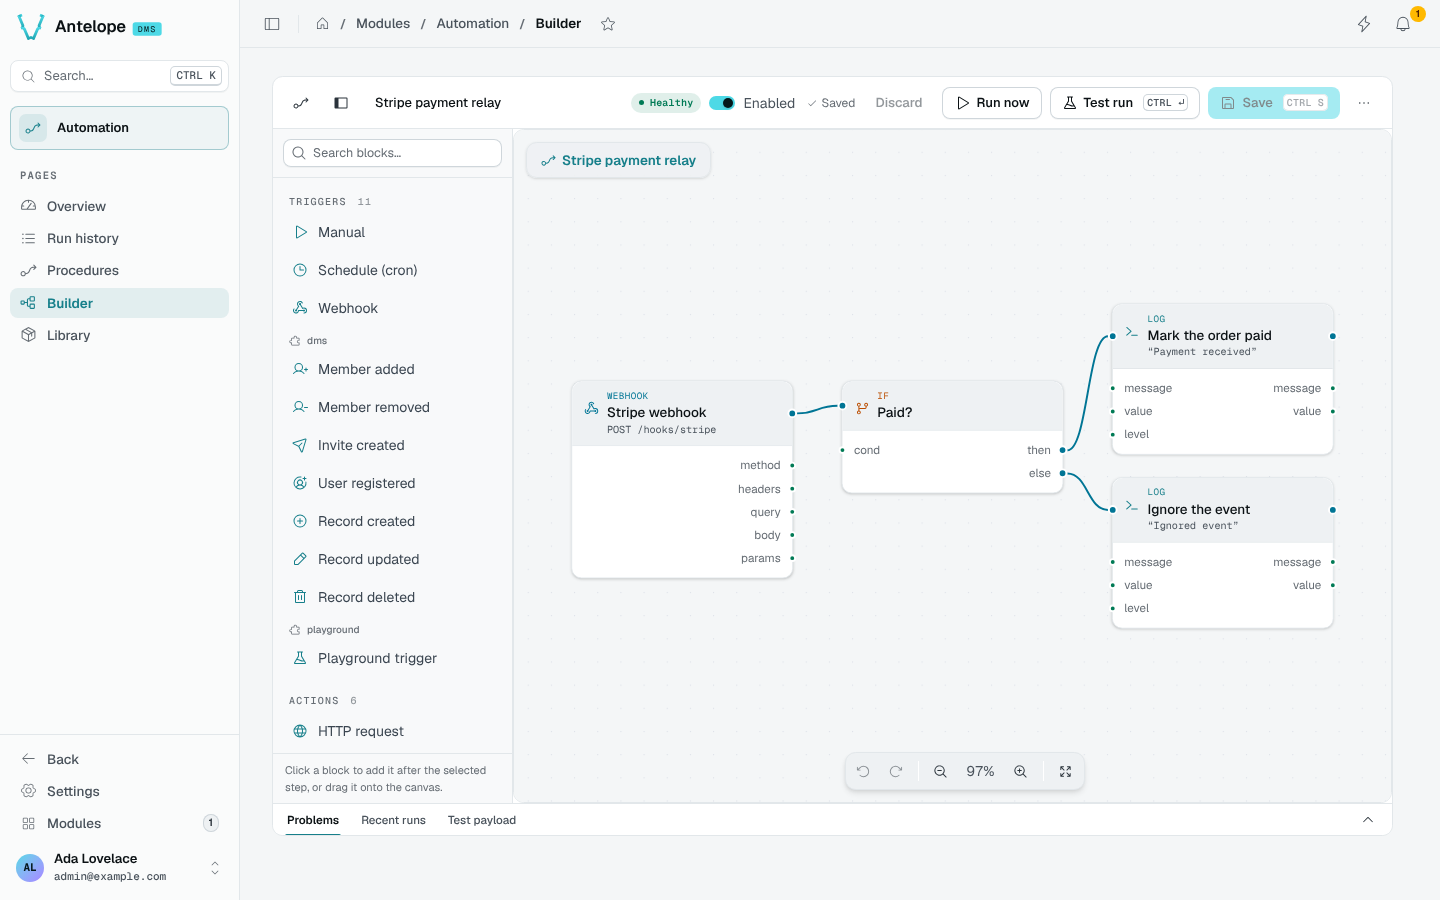Toggle the Enabled switch off
1440x900 pixels.
click(722, 103)
